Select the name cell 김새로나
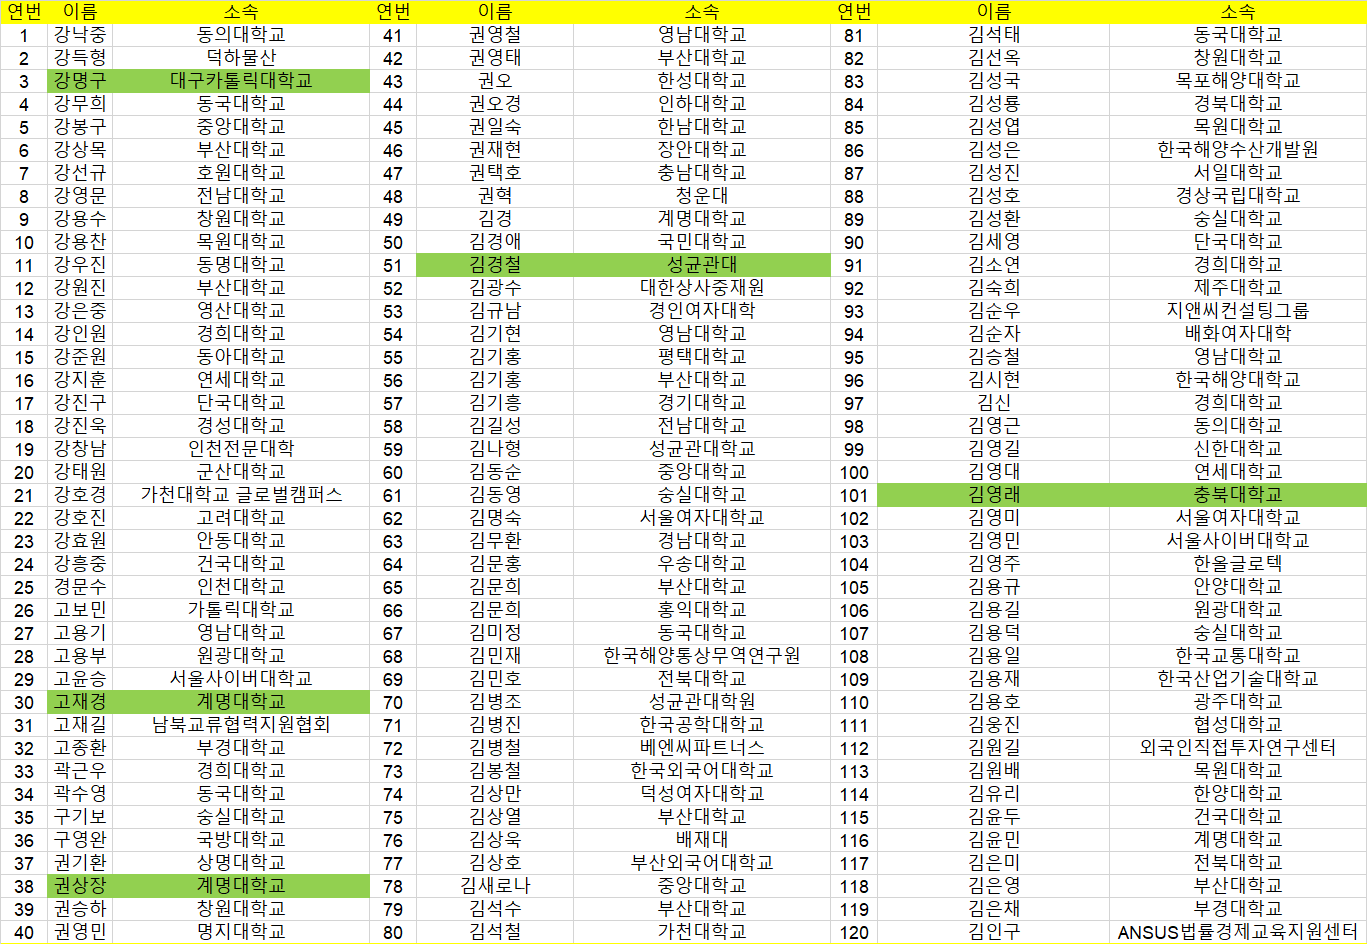 coord(494,886)
